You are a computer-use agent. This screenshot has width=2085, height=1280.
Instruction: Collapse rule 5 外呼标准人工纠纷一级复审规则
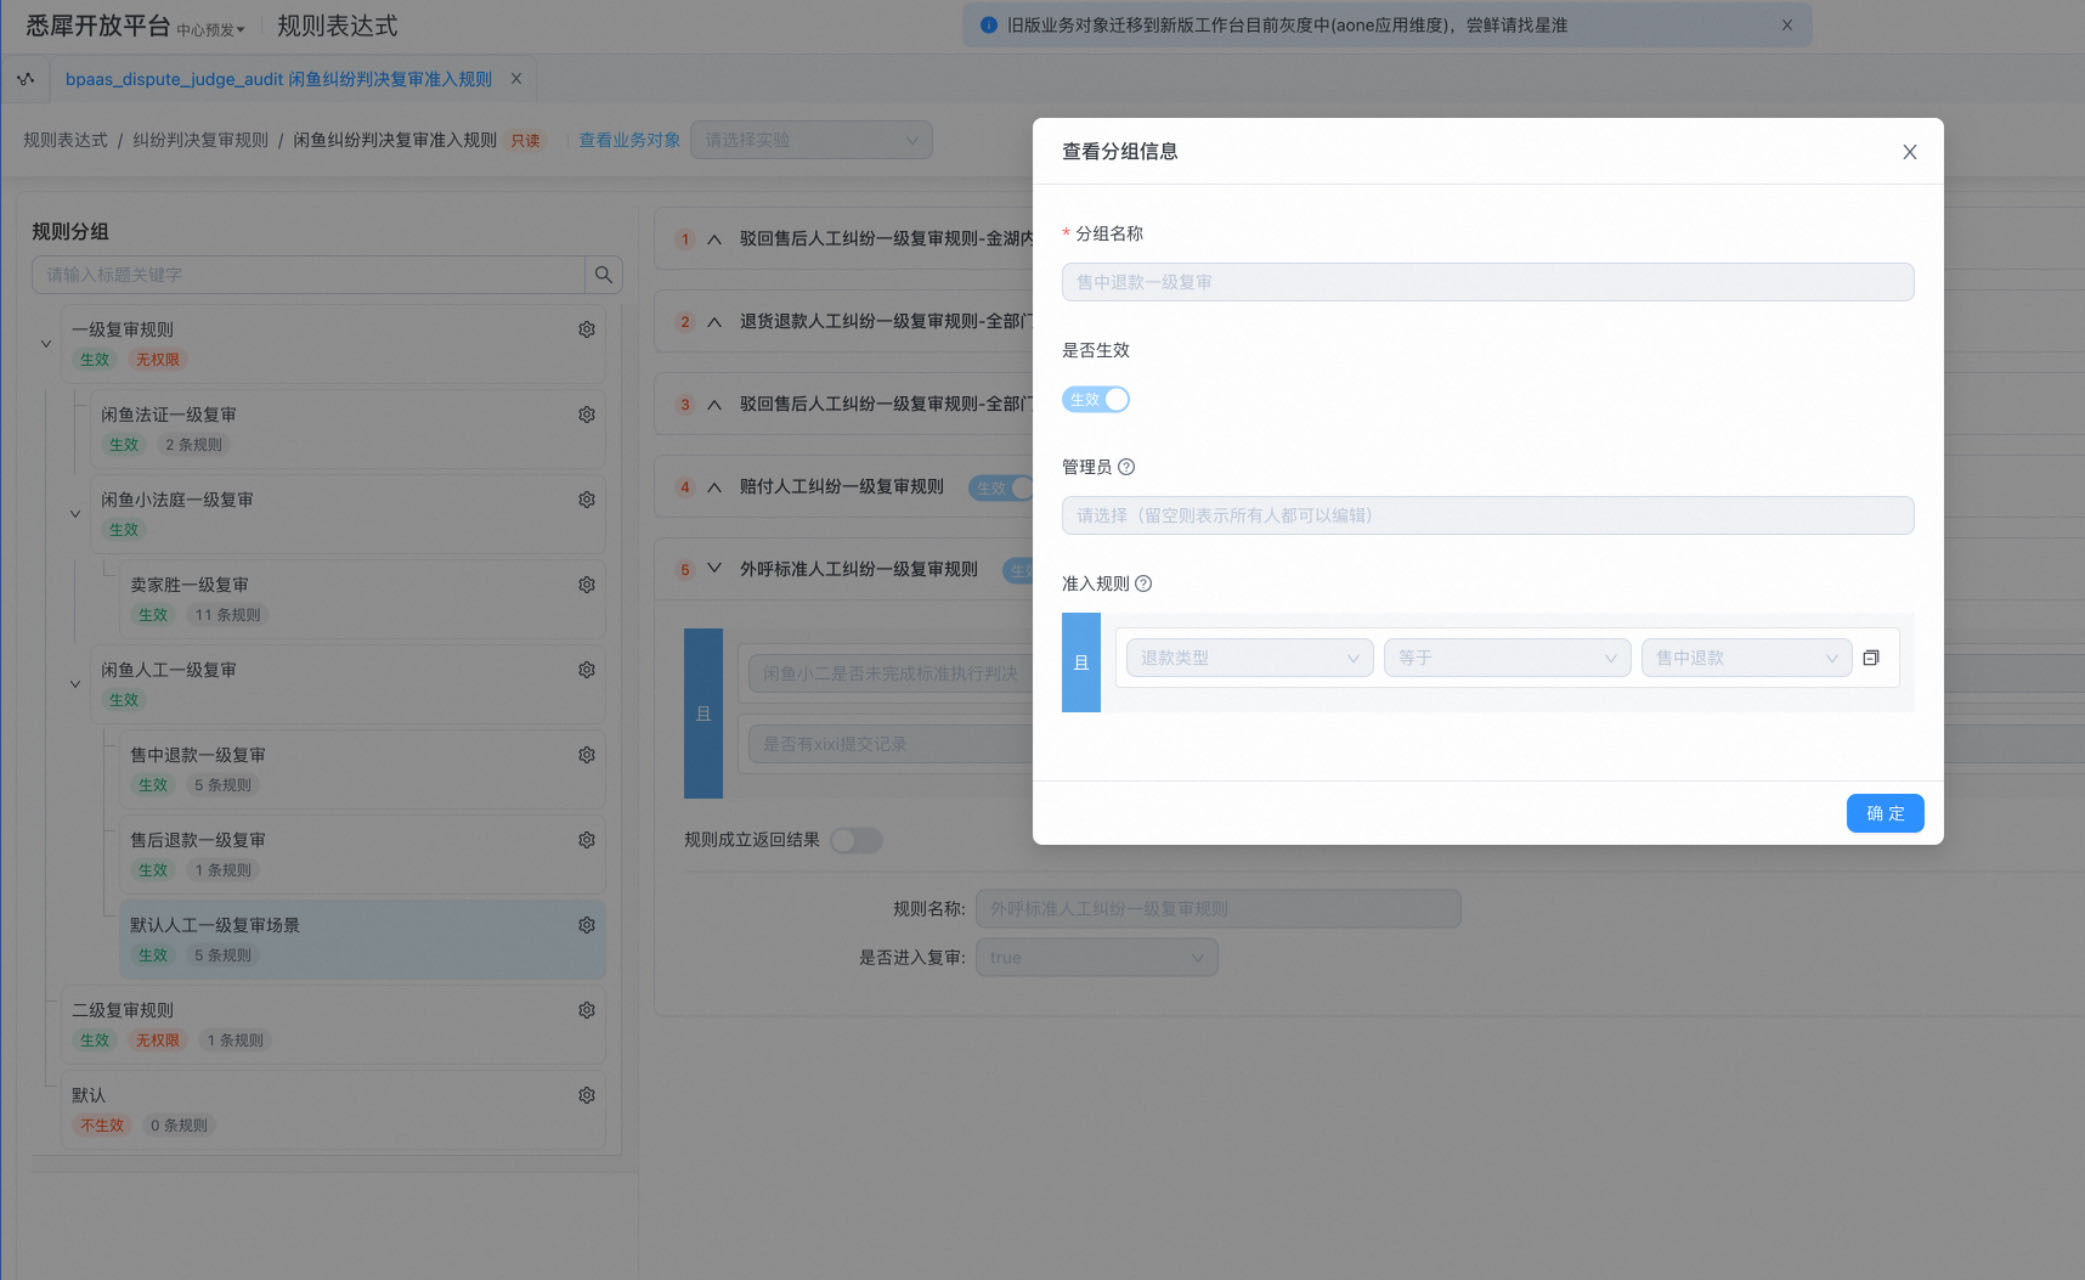714,569
